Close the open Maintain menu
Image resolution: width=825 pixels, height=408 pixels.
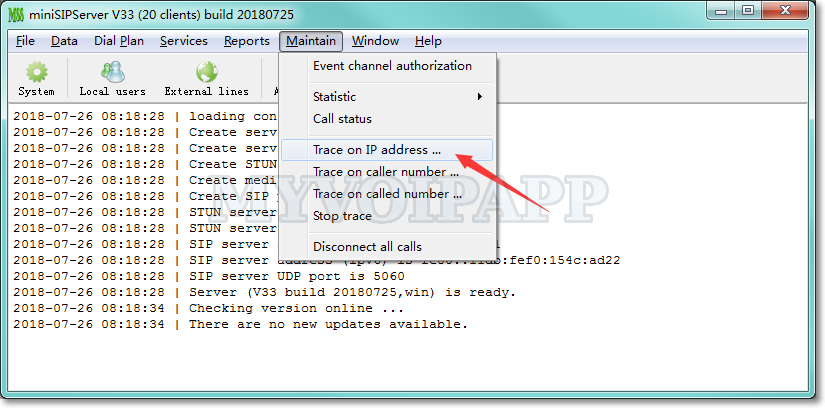[x=311, y=41]
